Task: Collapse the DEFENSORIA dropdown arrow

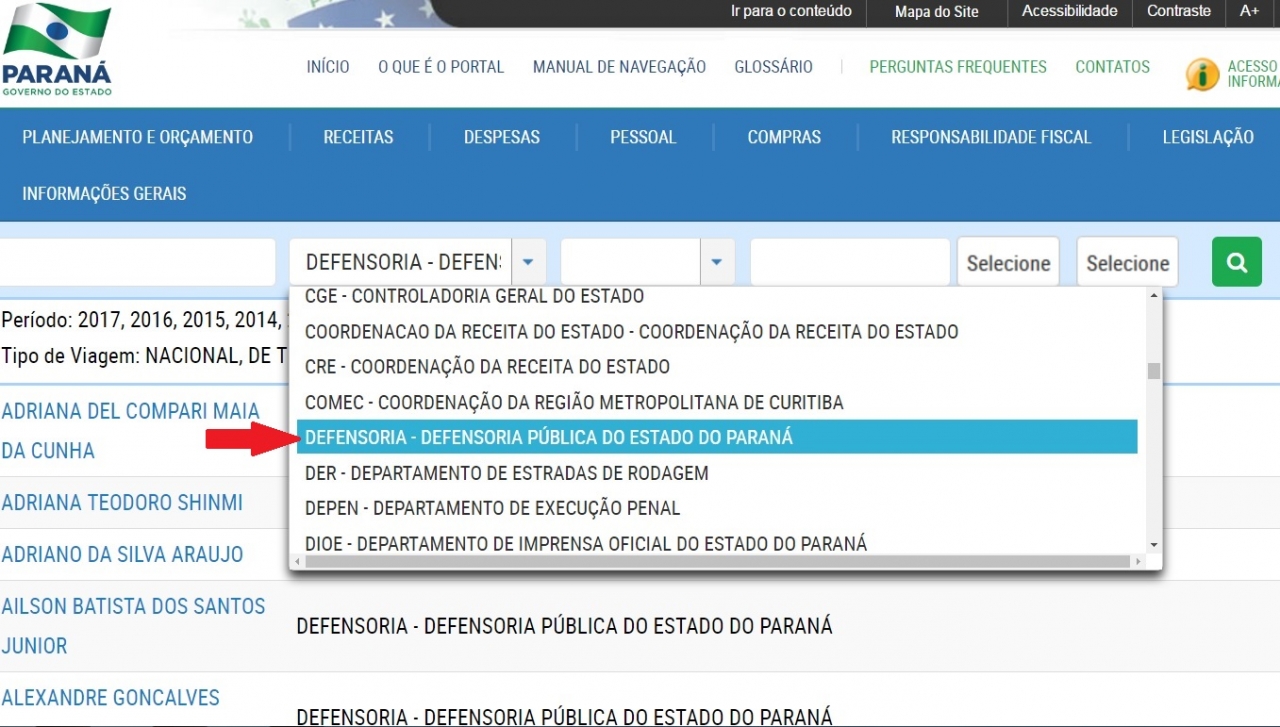Action: click(528, 262)
